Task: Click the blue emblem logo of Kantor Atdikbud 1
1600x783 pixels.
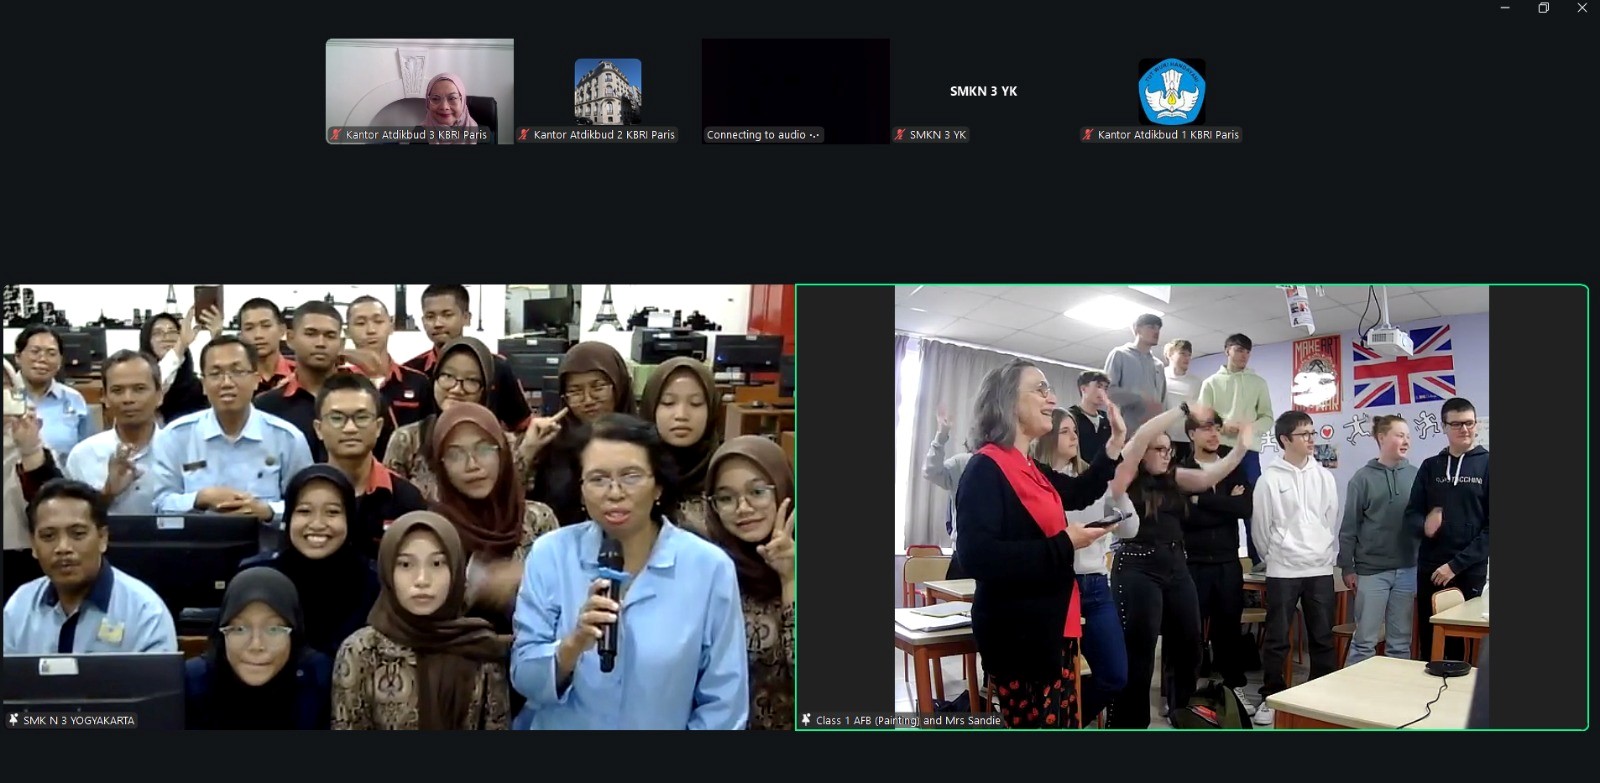Action: pyautogui.click(x=1172, y=91)
